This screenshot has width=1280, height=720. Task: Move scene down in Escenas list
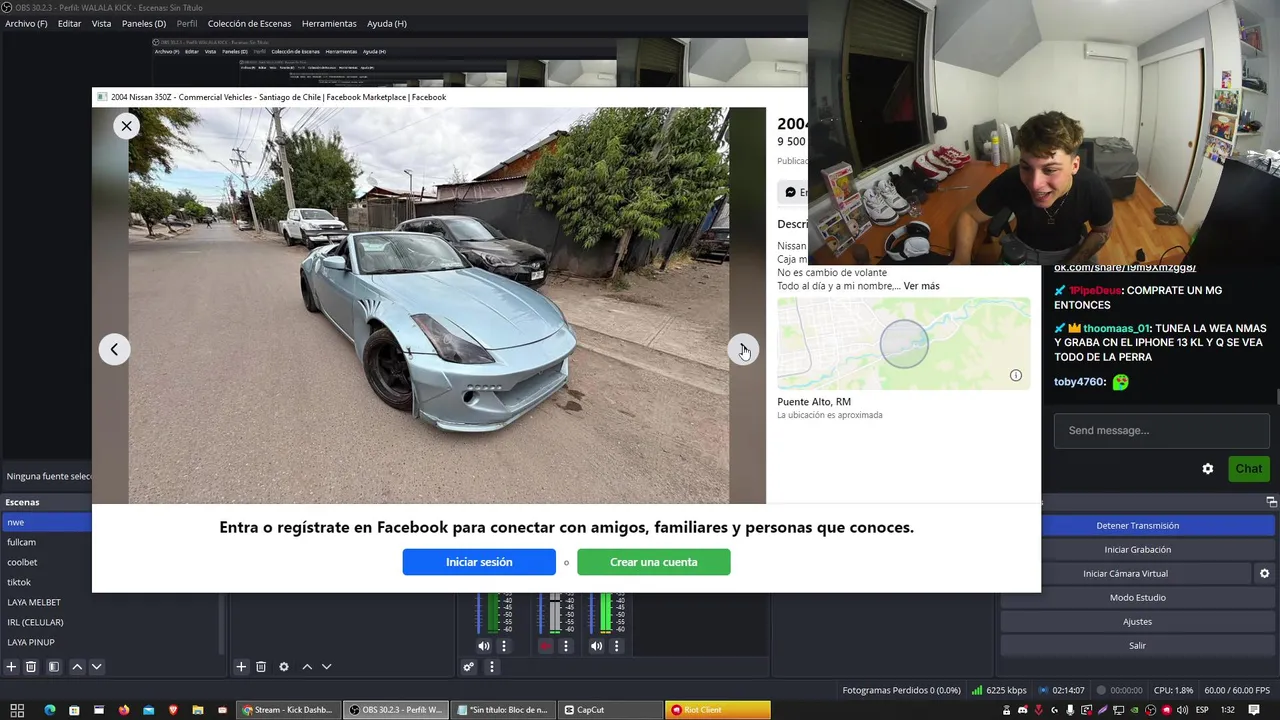pos(96,667)
